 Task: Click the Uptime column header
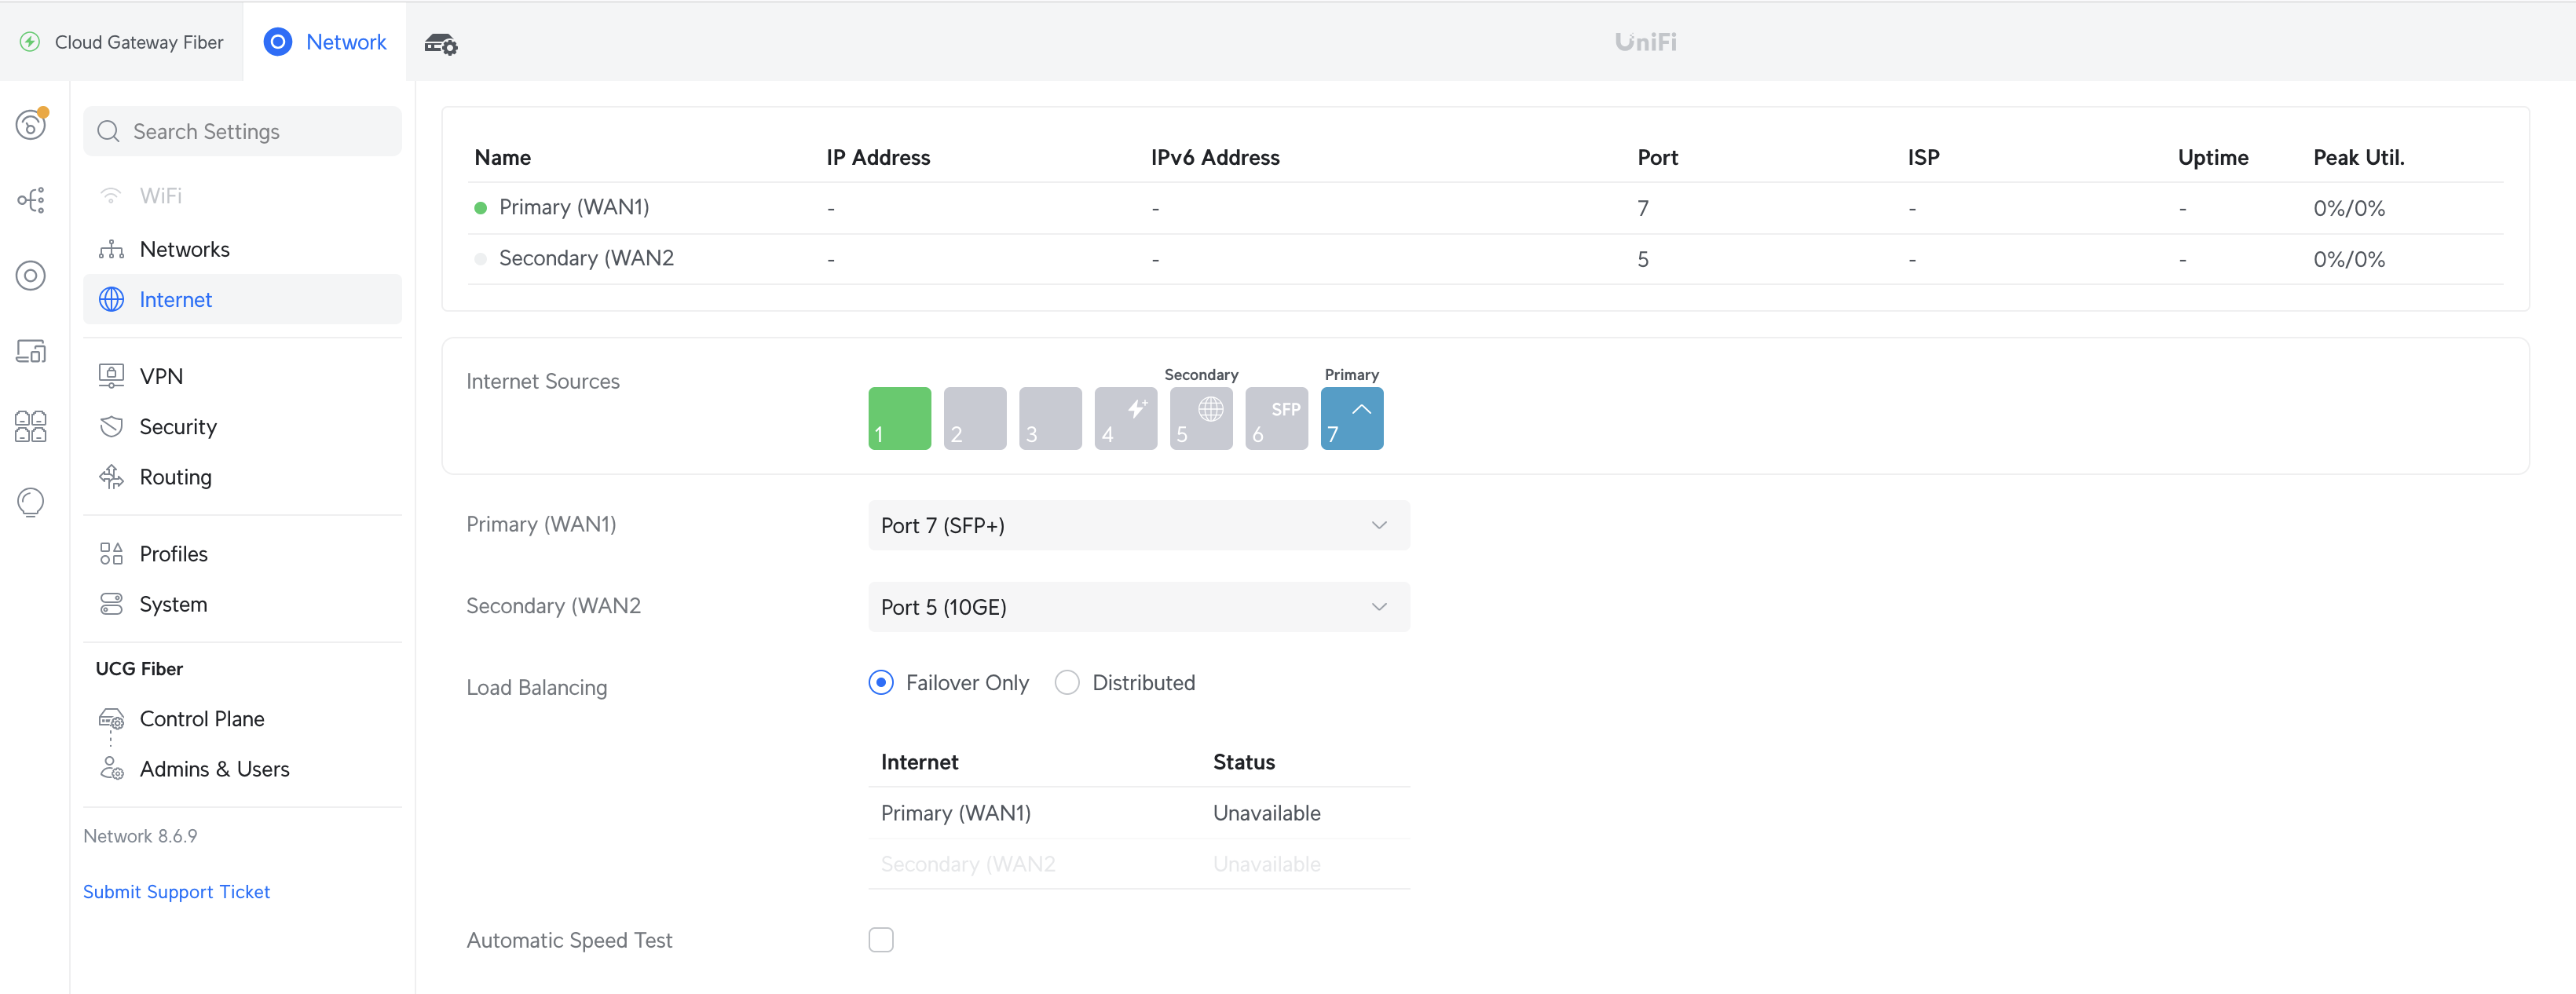tap(2213, 158)
